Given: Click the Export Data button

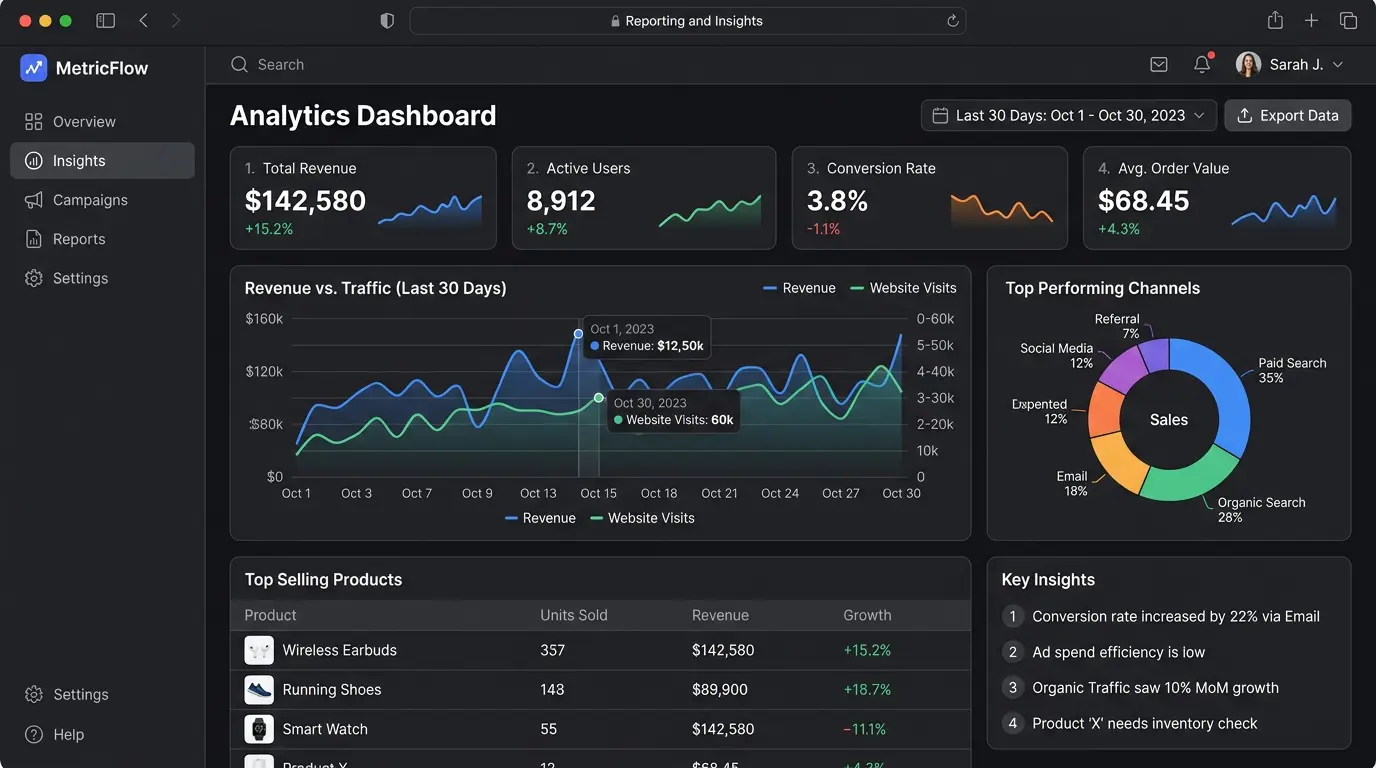Looking at the screenshot, I should click(x=1288, y=116).
